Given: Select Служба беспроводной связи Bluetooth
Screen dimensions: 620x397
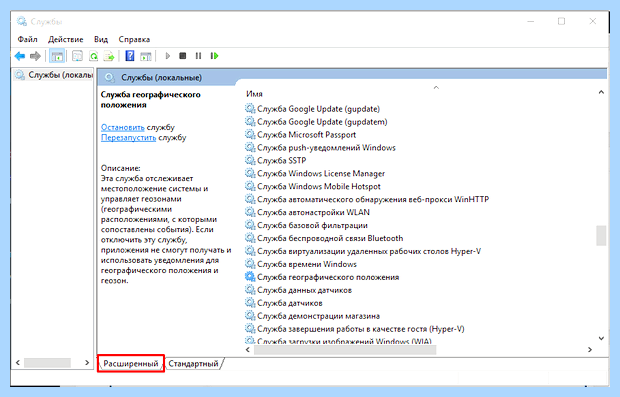Looking at the screenshot, I should (324, 238).
